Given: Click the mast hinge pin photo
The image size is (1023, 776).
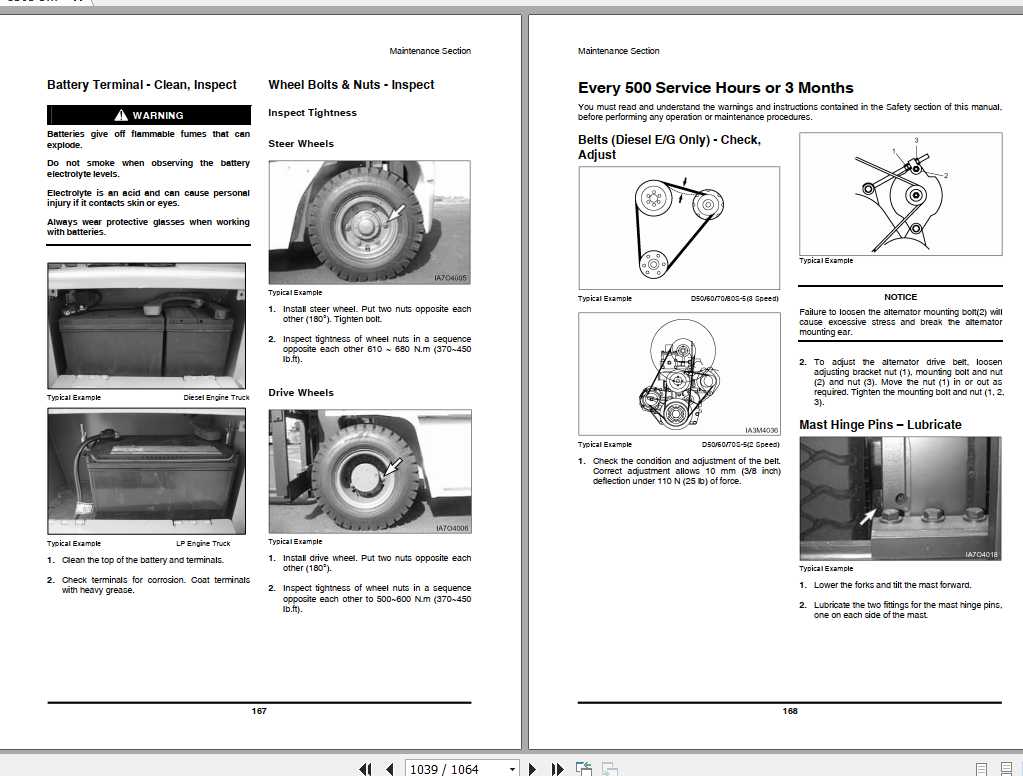Looking at the screenshot, I should tap(900, 499).
